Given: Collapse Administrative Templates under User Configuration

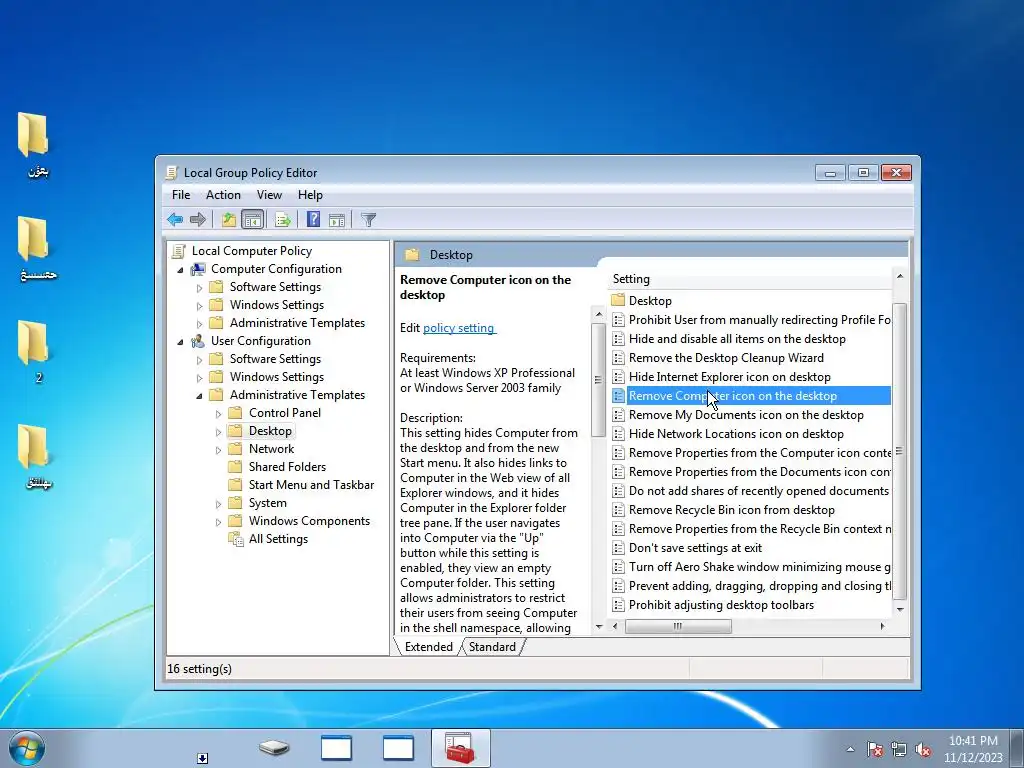Looking at the screenshot, I should [199, 395].
